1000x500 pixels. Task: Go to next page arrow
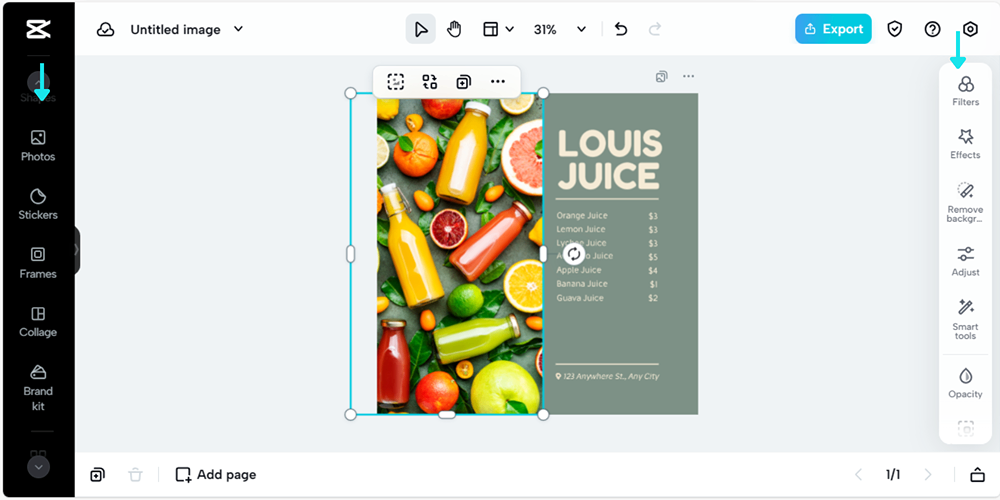click(928, 474)
